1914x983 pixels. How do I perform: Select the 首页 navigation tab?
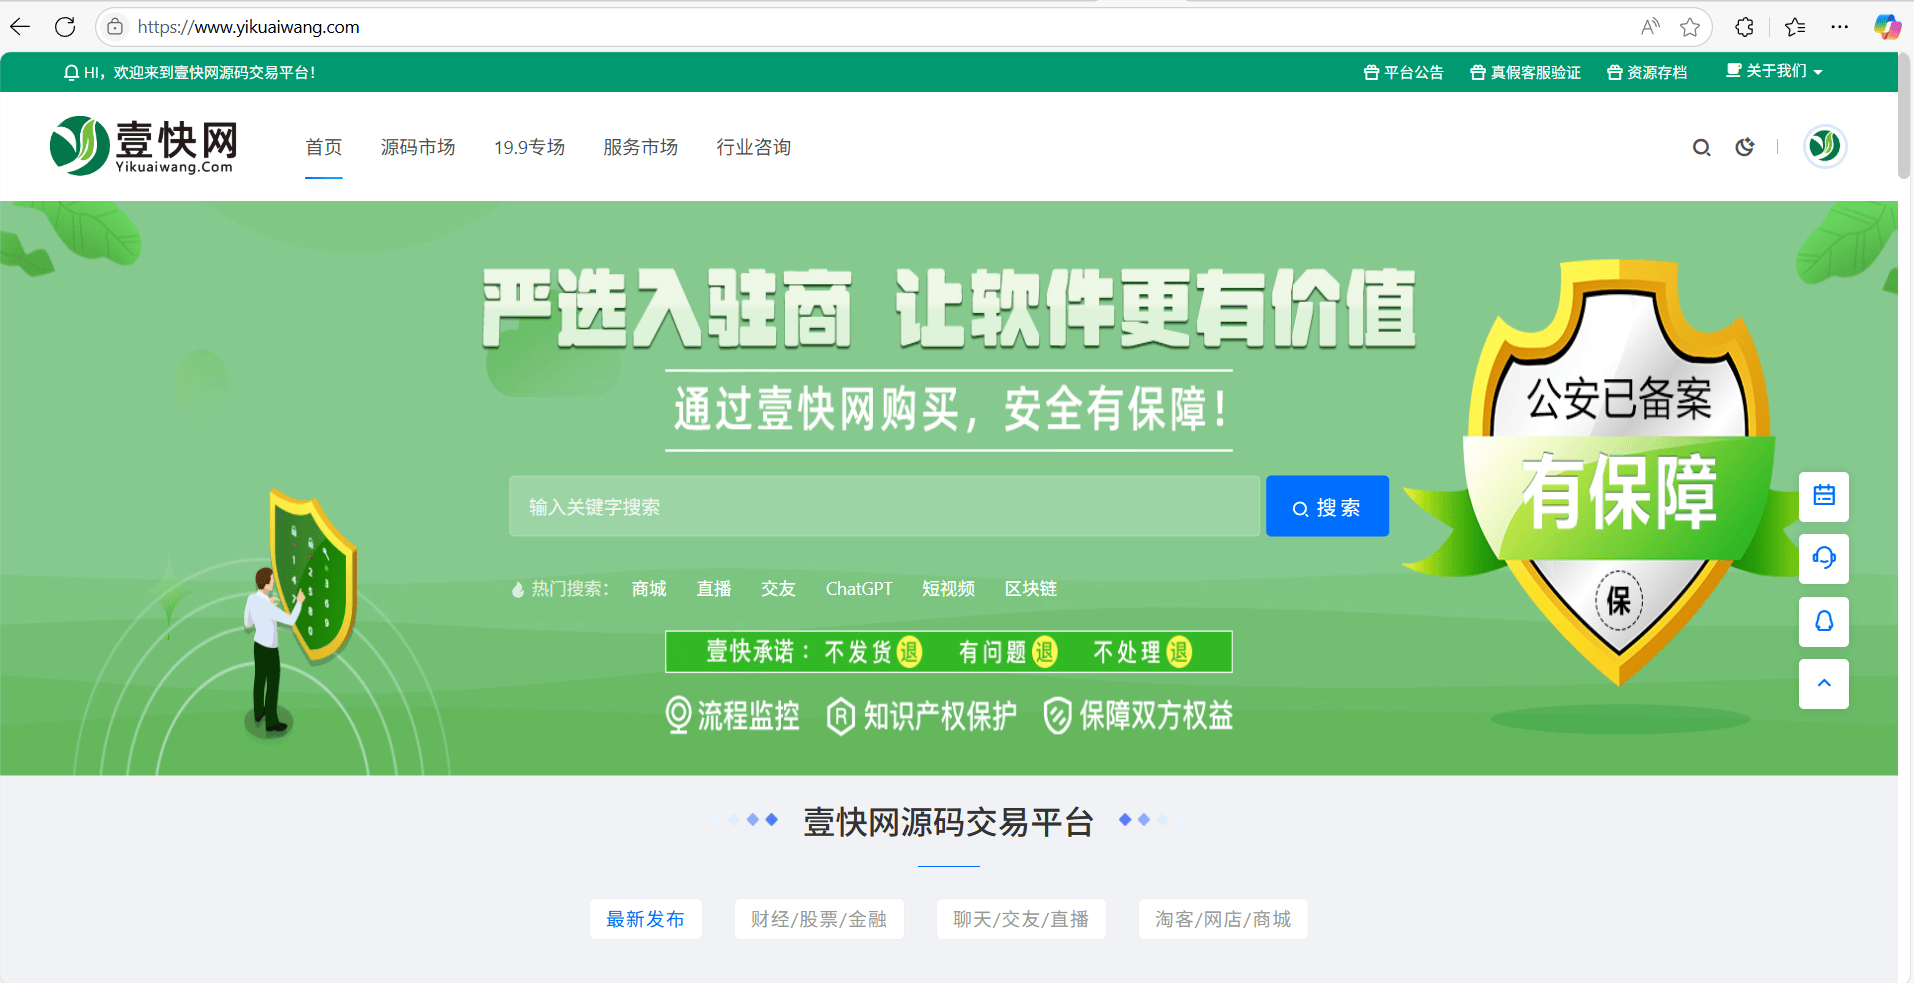pos(324,147)
